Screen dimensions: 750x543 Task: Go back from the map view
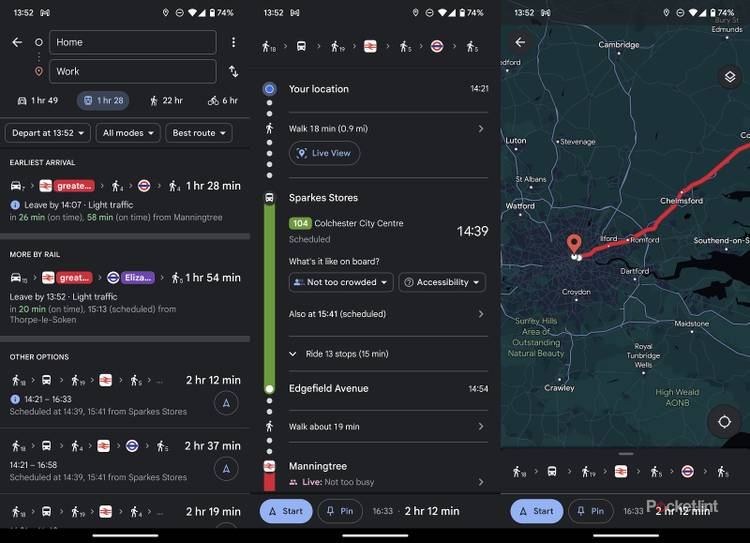pyautogui.click(x=520, y=42)
